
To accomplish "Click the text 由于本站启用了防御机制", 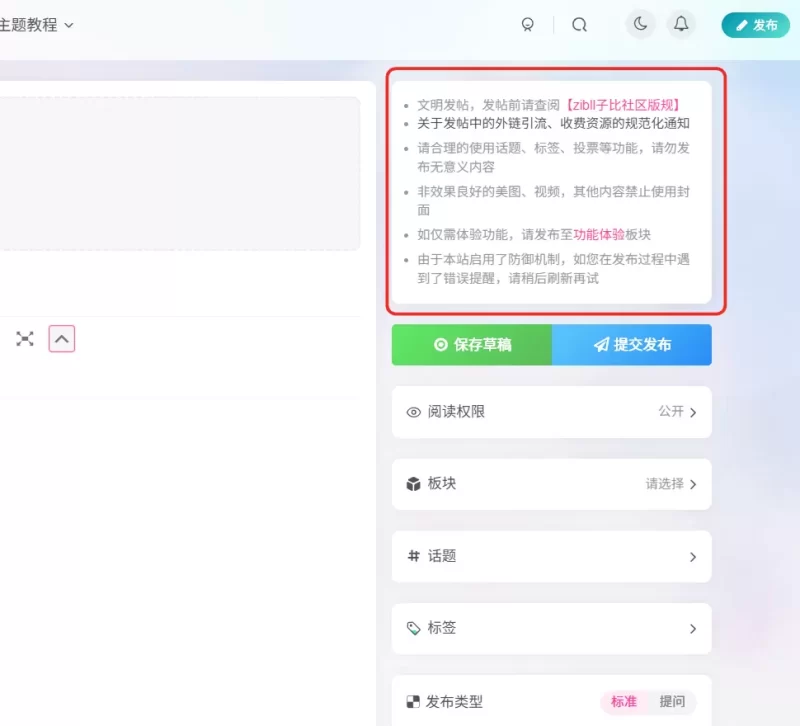I will 488,259.
